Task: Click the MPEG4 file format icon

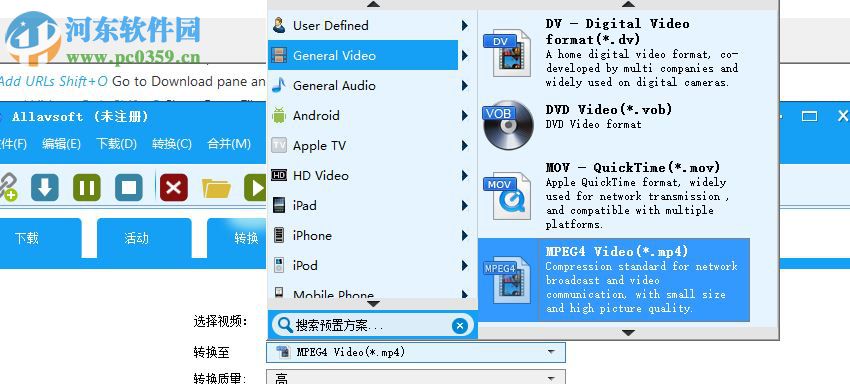Action: coord(506,280)
